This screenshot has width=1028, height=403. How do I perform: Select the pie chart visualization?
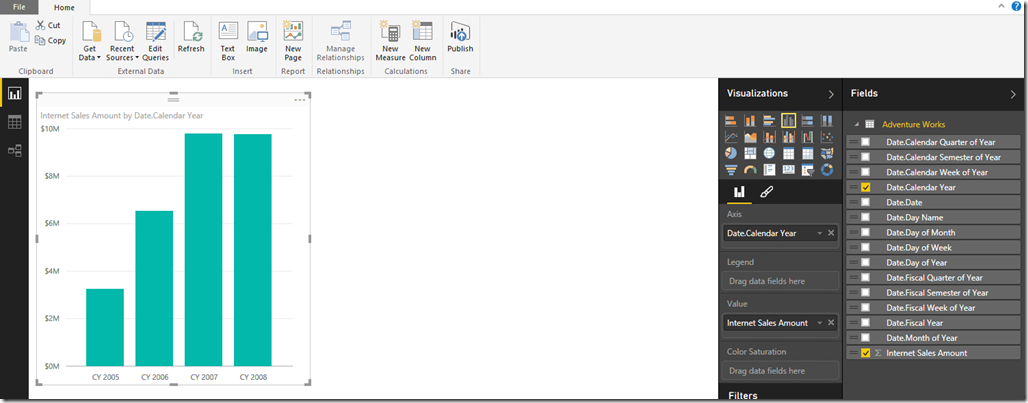(x=731, y=153)
